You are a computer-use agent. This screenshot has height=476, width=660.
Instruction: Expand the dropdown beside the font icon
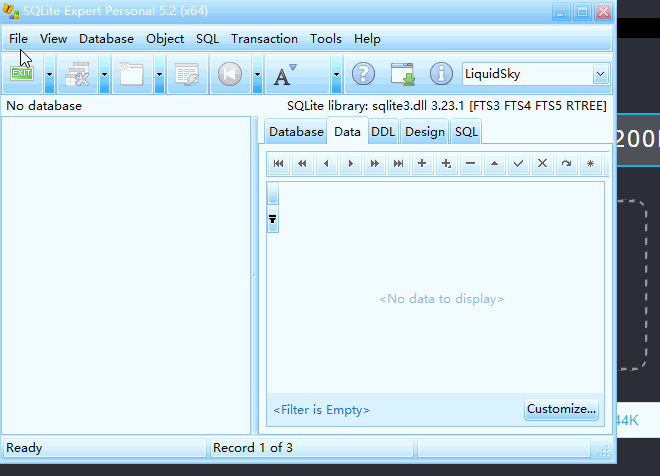(336, 74)
